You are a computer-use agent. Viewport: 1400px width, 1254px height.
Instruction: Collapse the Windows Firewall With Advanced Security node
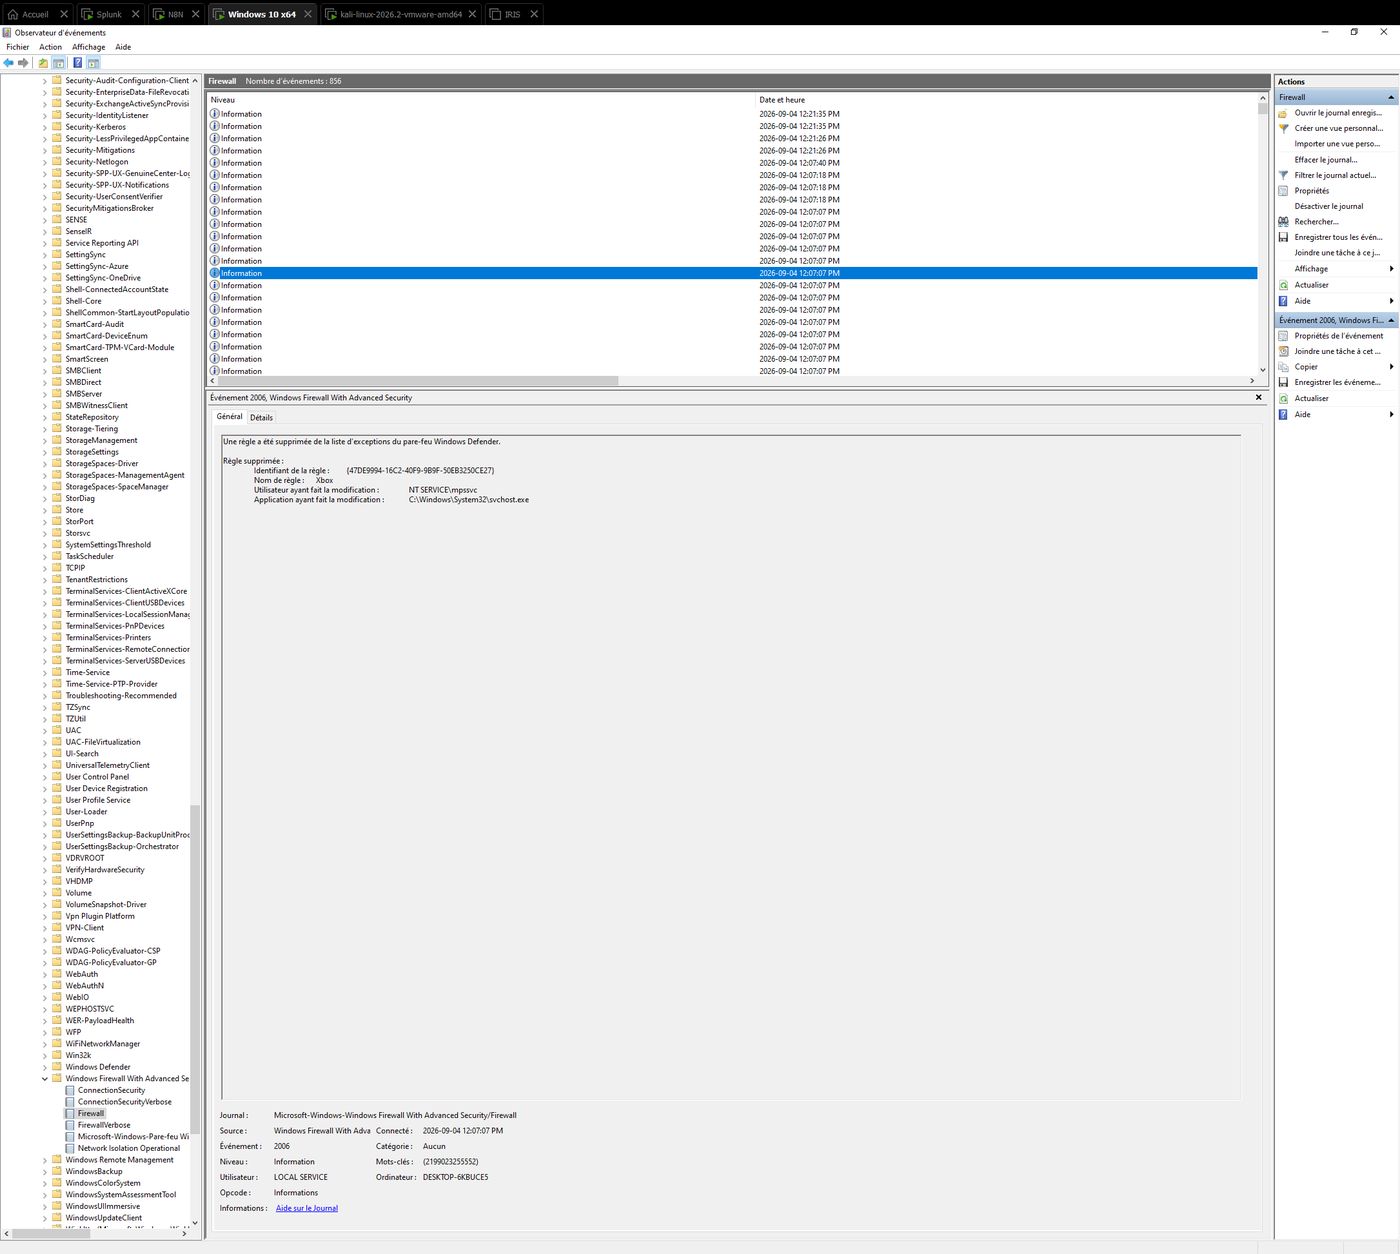44,1078
